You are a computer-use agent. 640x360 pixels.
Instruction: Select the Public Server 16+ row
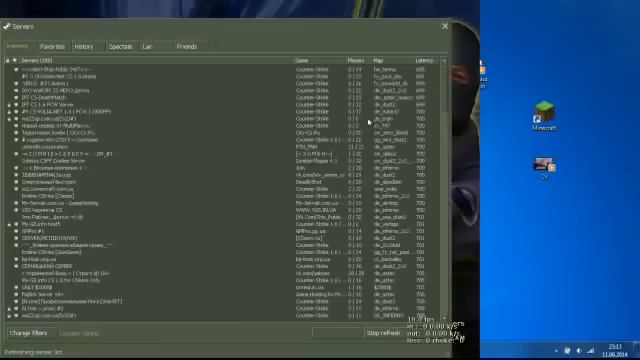pos(222,294)
